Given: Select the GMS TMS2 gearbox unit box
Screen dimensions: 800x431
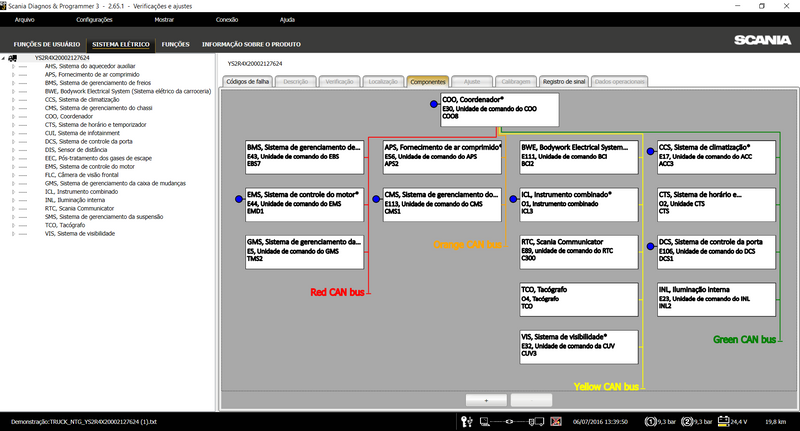Looking at the screenshot, I should tap(305, 252).
